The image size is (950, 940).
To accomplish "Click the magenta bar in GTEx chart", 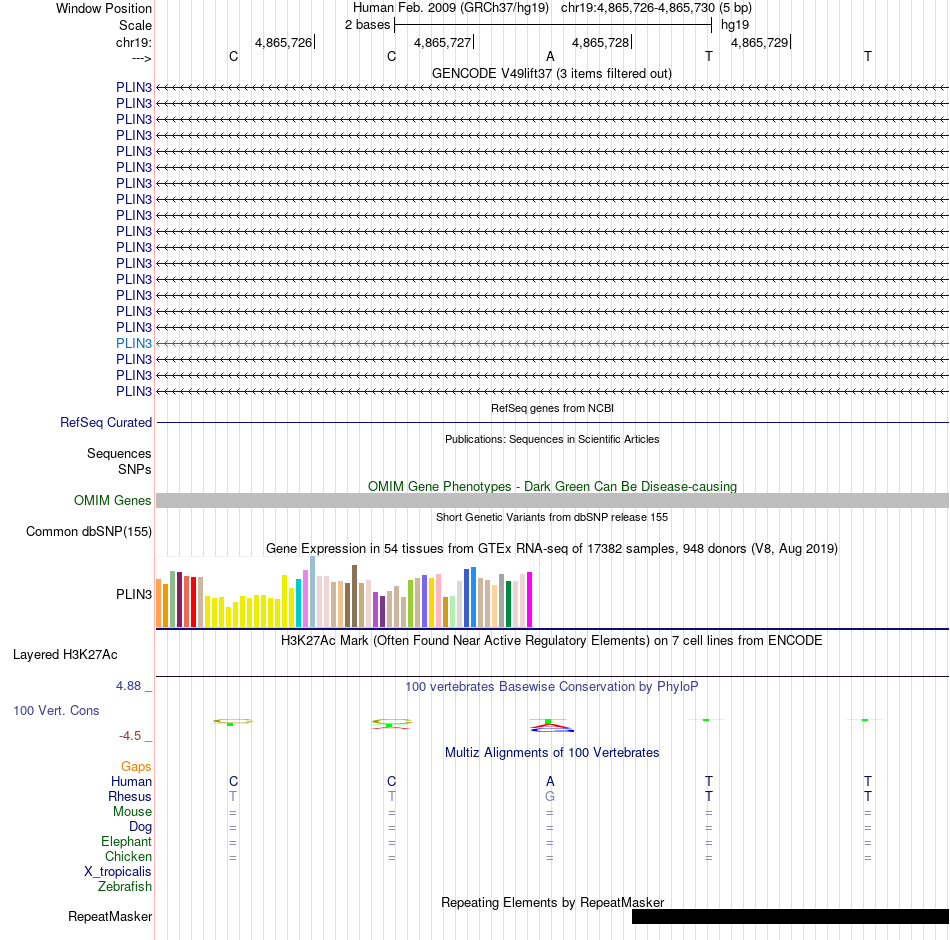I will (x=530, y=599).
